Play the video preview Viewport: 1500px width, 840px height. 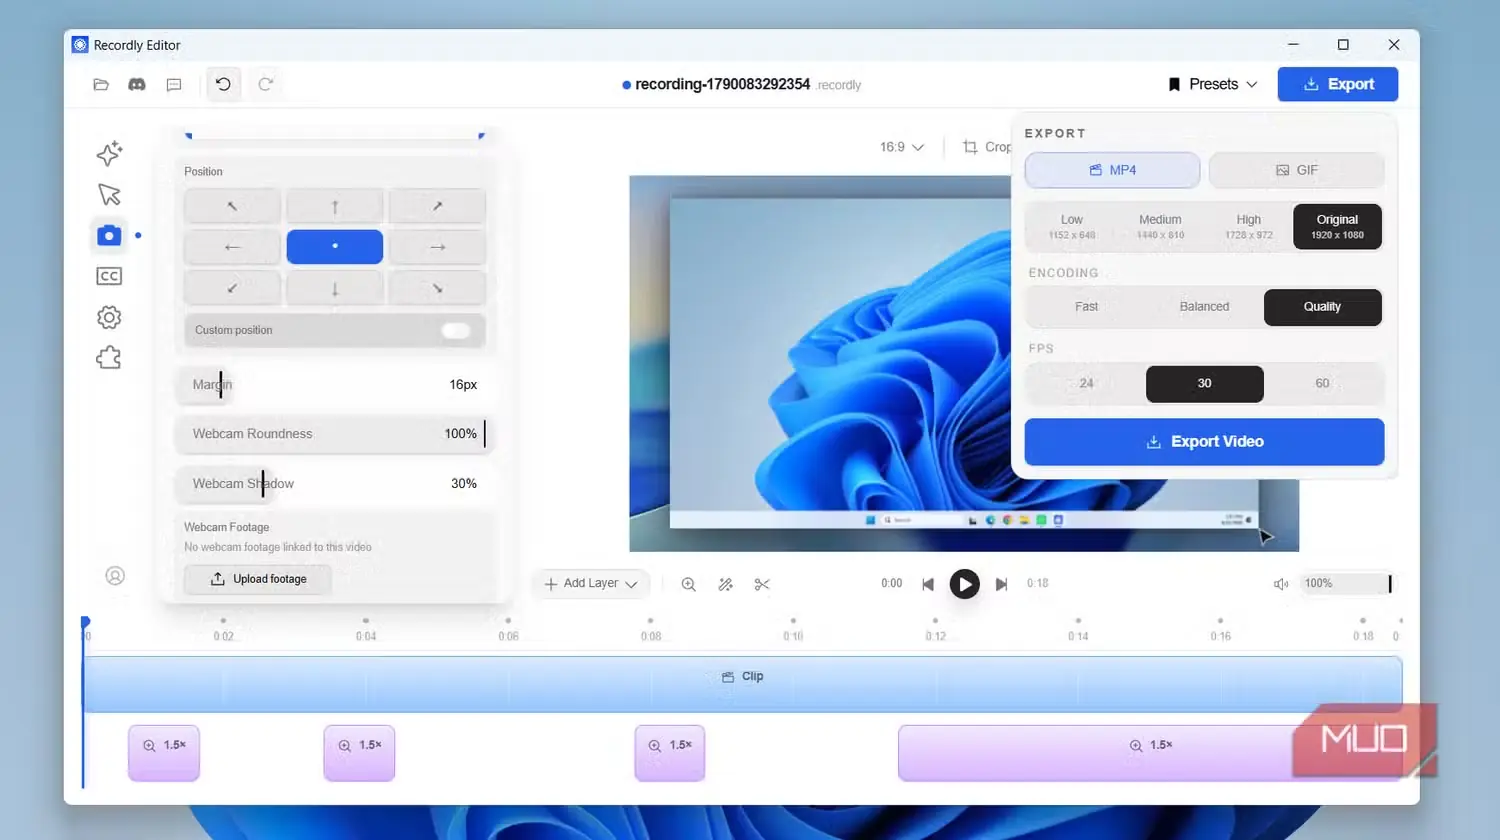click(x=964, y=584)
